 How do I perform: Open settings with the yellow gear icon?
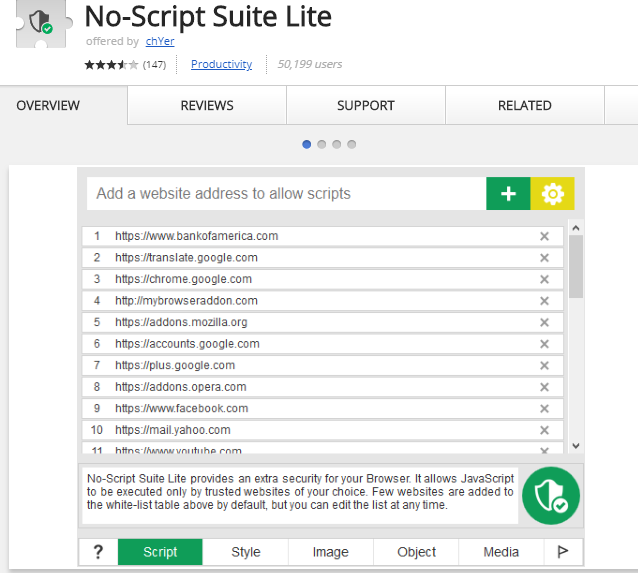click(x=552, y=194)
